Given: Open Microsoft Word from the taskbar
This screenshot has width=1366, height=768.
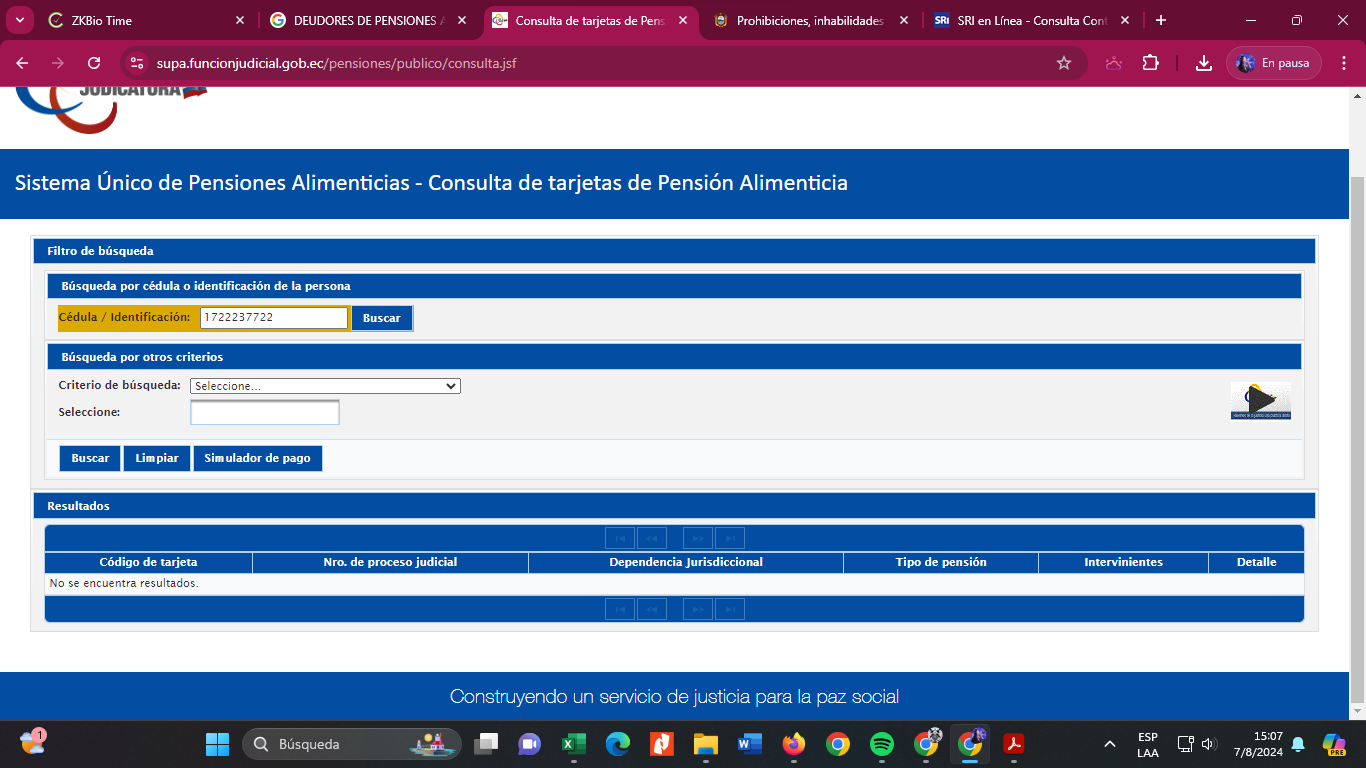Looking at the screenshot, I should [749, 744].
